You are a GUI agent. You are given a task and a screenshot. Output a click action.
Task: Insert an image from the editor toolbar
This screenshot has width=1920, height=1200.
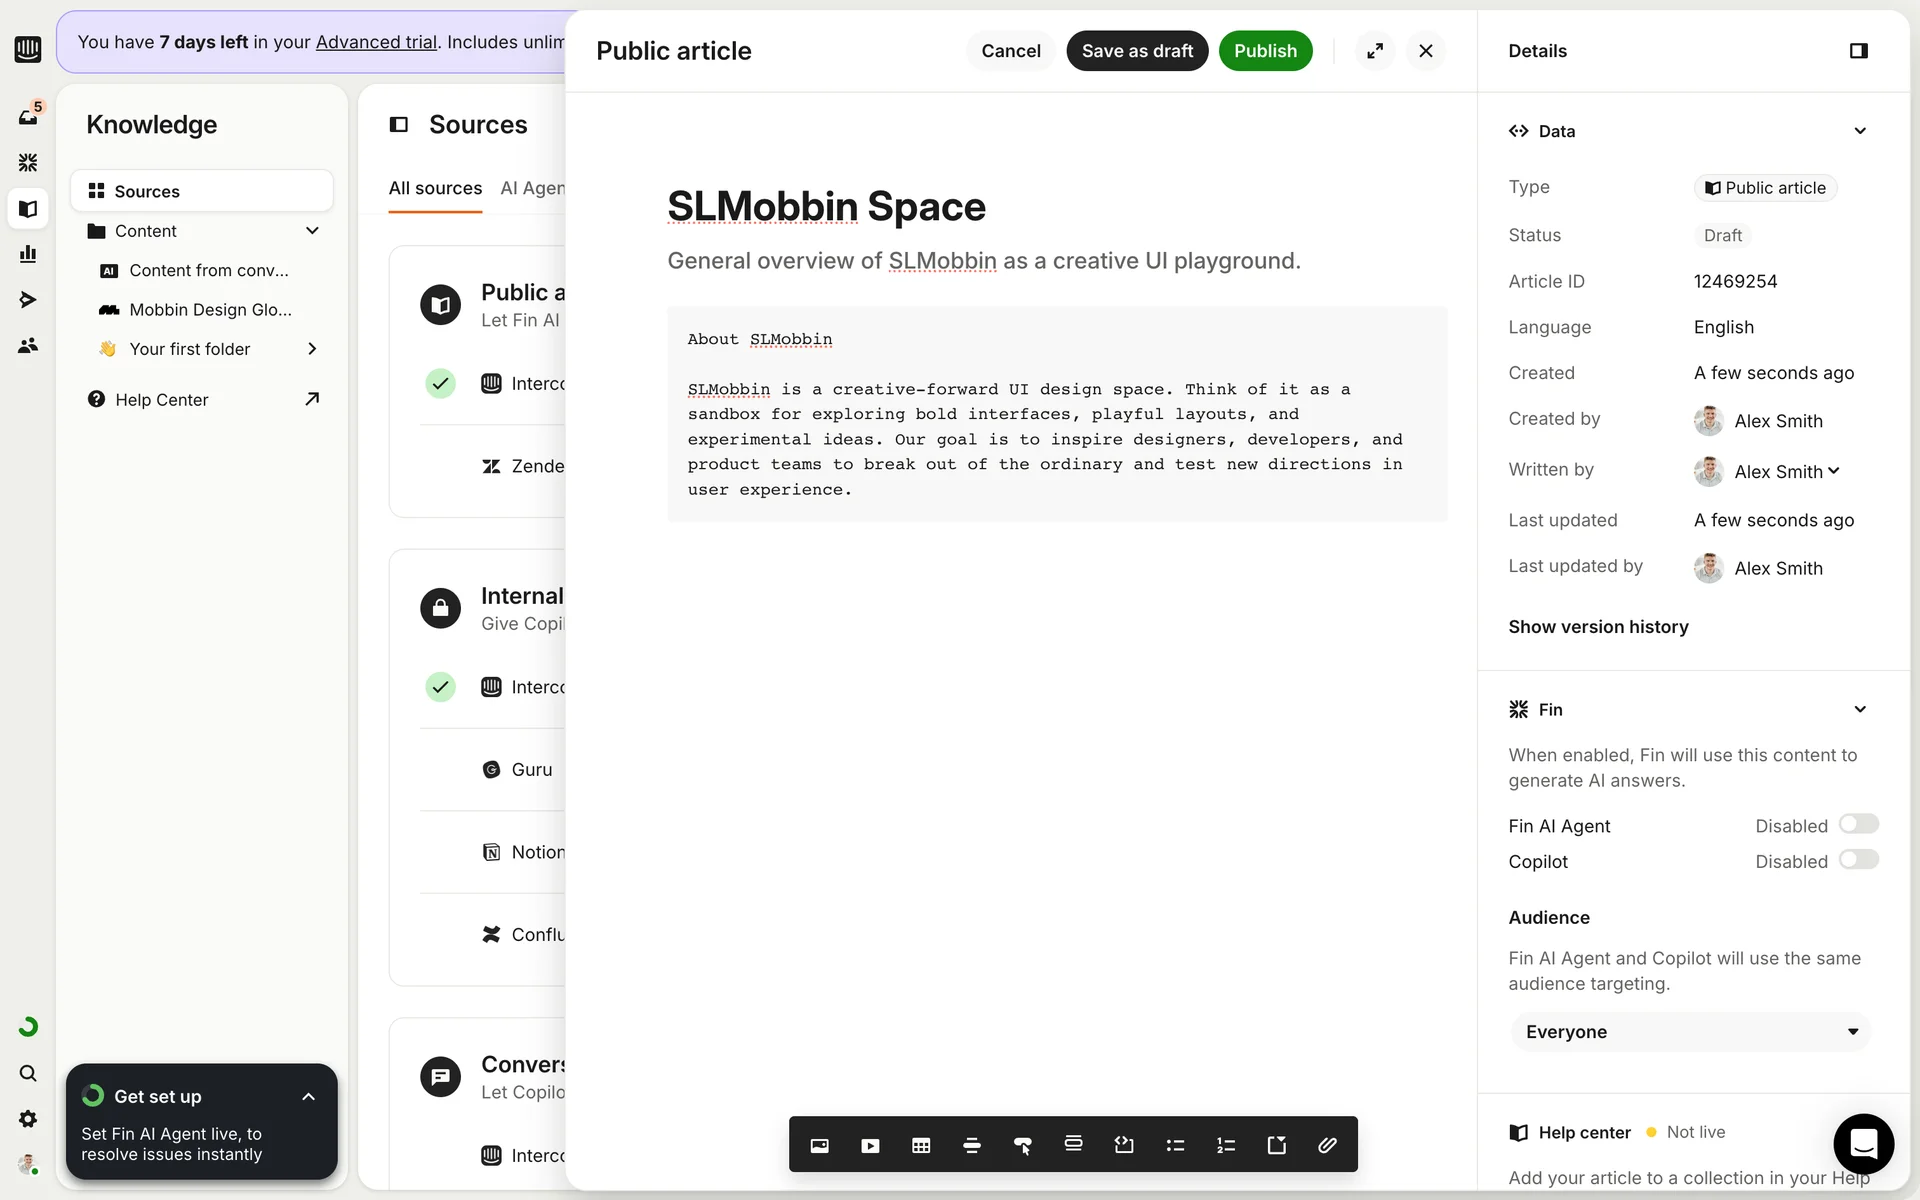tap(819, 1145)
